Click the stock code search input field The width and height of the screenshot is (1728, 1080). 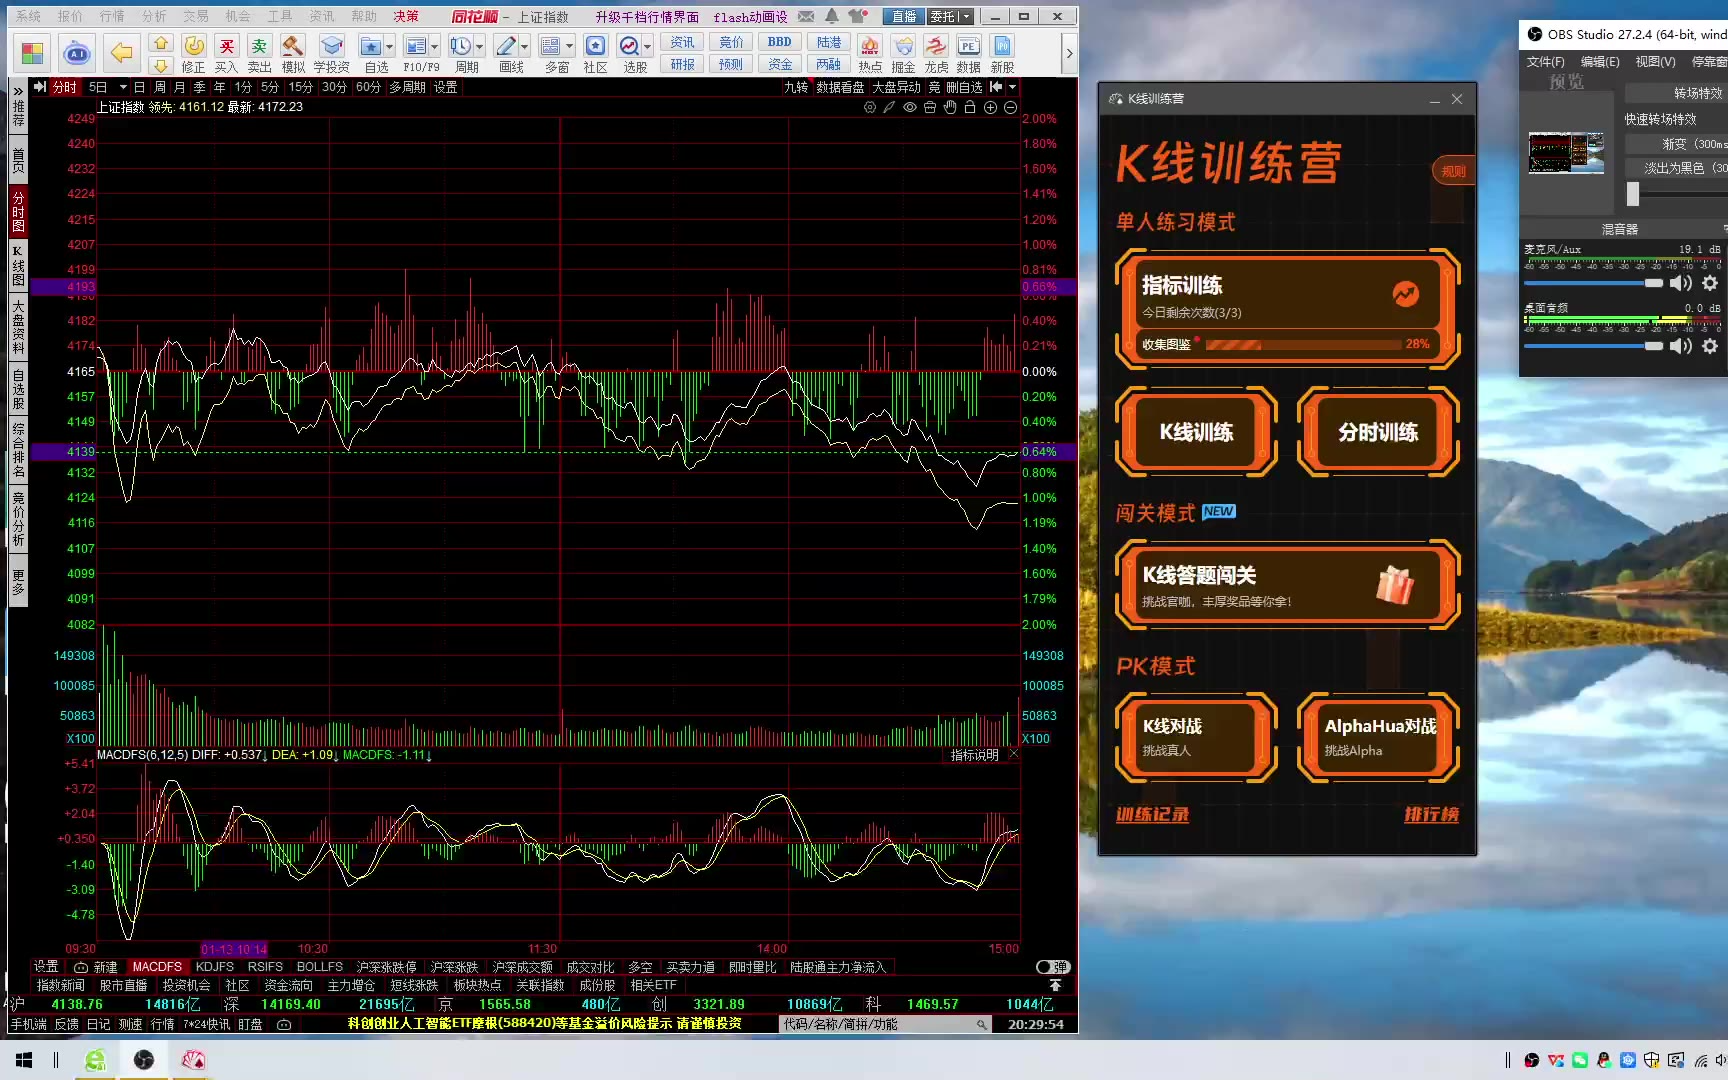point(878,1024)
